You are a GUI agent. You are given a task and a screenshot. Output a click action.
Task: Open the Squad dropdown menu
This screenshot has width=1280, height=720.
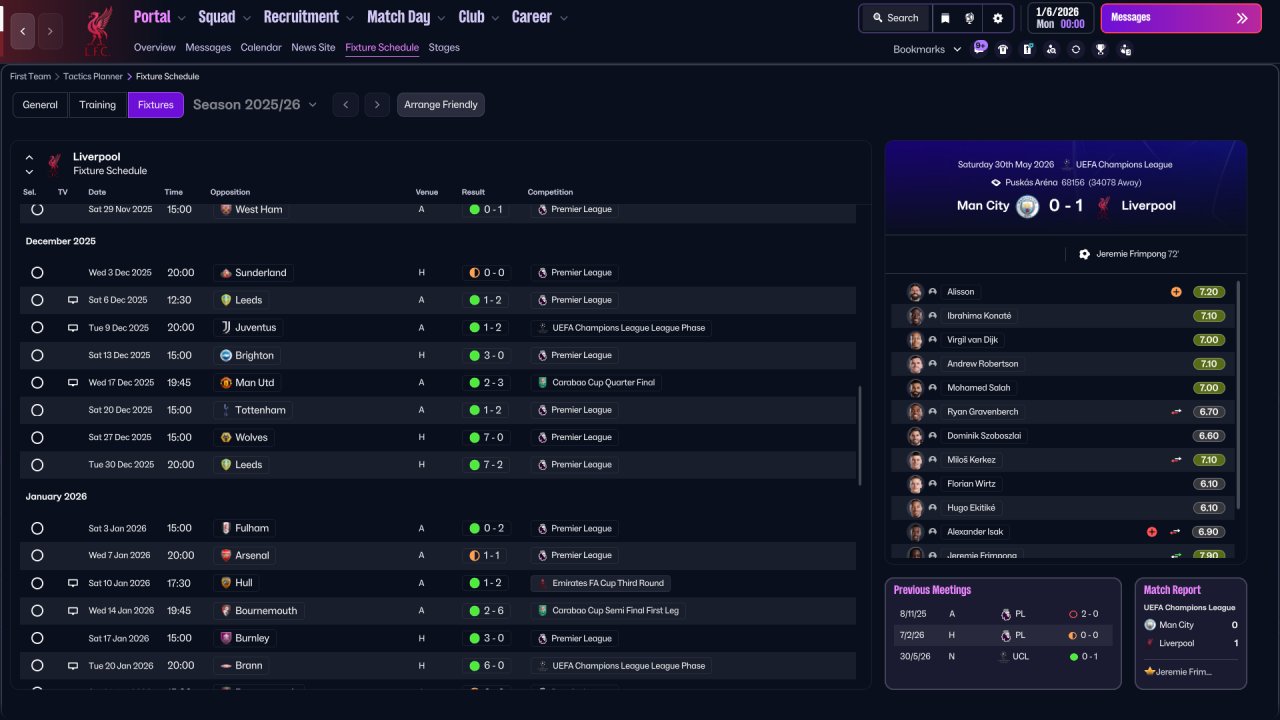click(225, 17)
